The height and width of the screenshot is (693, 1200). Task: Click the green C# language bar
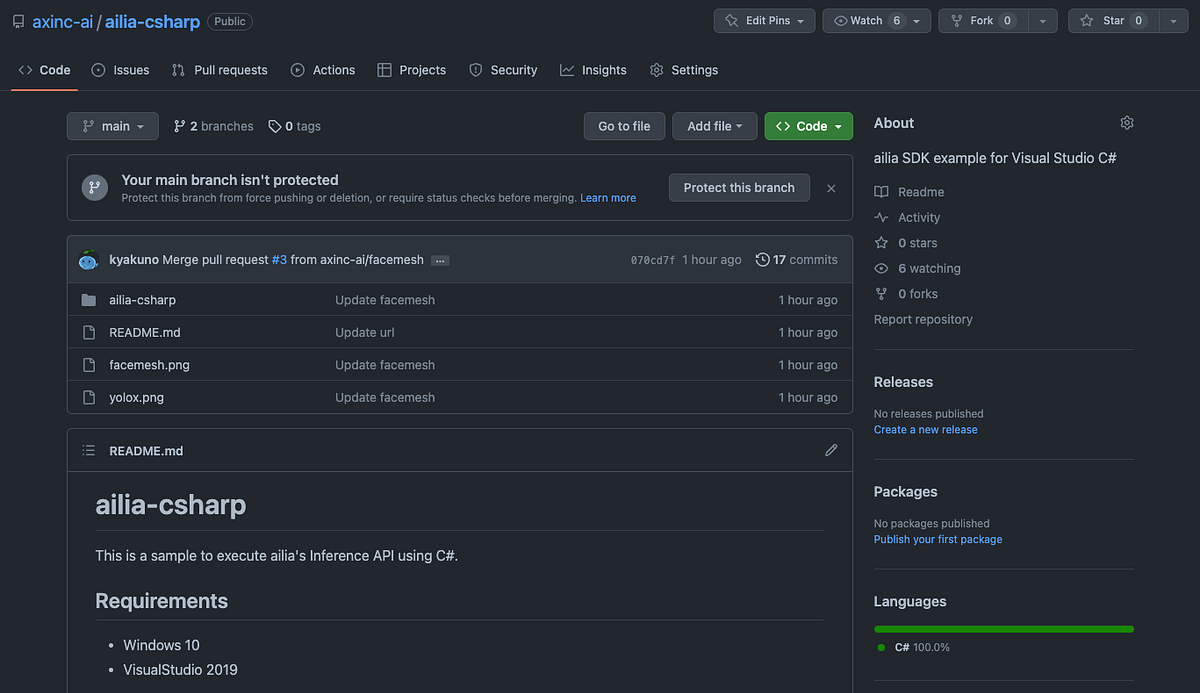1003,628
